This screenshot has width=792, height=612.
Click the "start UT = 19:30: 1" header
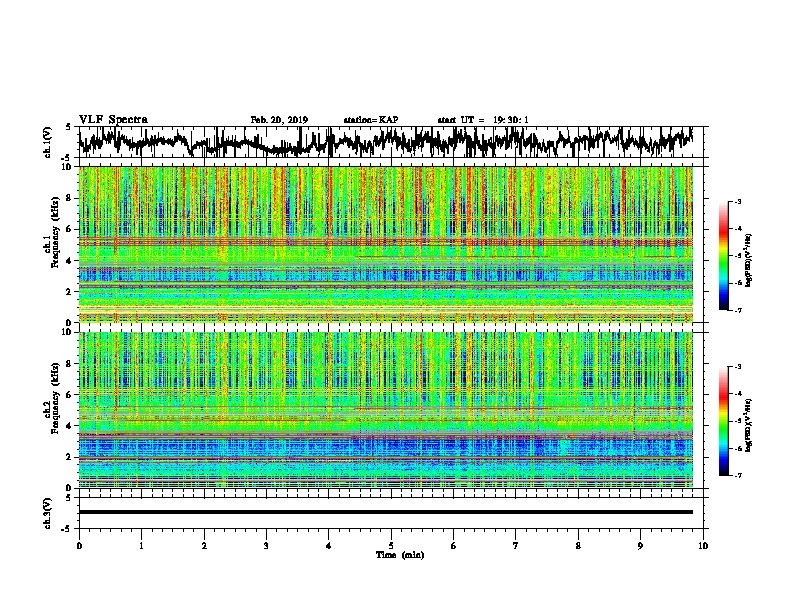pyautogui.click(x=483, y=120)
